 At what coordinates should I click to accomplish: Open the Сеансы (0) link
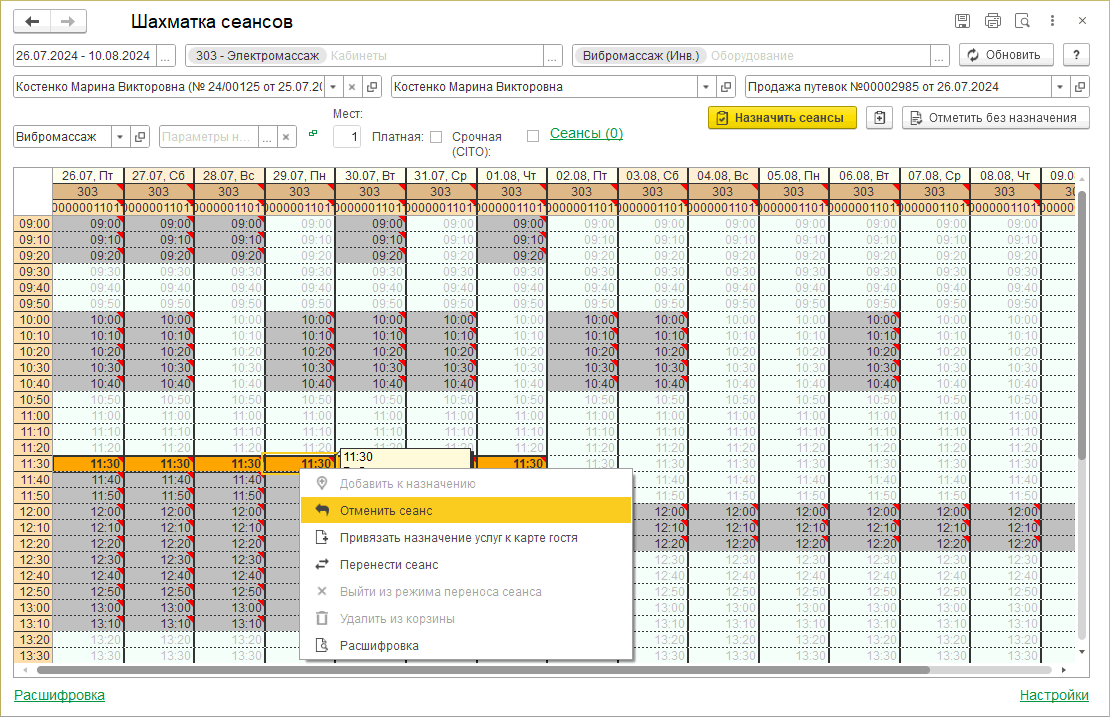[586, 133]
